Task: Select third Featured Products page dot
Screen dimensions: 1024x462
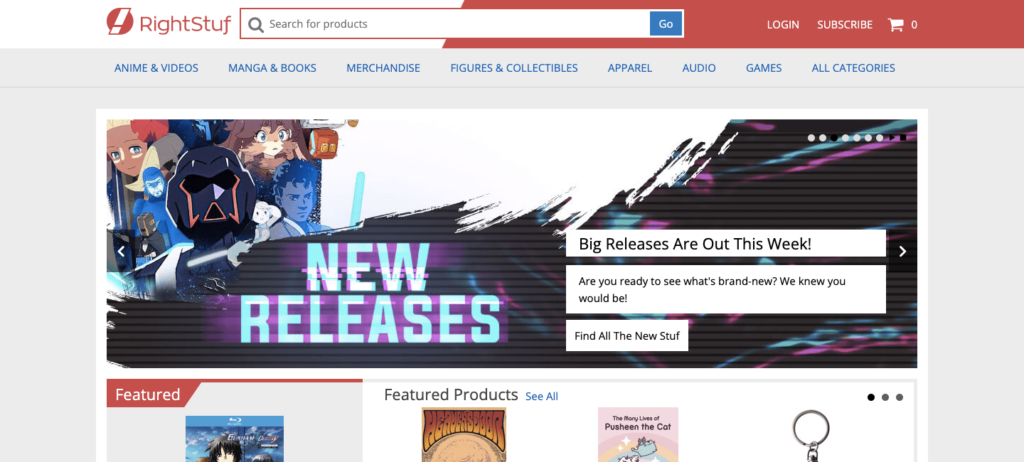Action: [x=899, y=397]
